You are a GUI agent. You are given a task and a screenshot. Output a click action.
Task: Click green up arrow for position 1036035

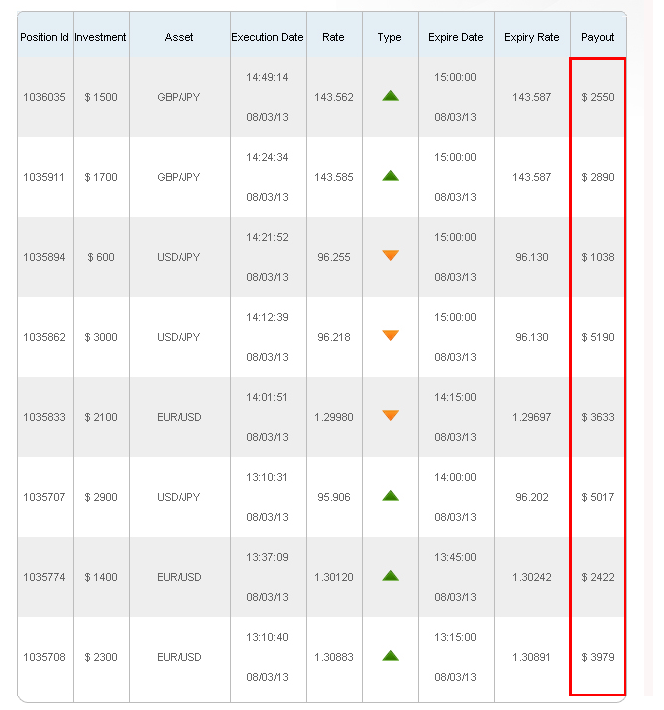coord(390,96)
